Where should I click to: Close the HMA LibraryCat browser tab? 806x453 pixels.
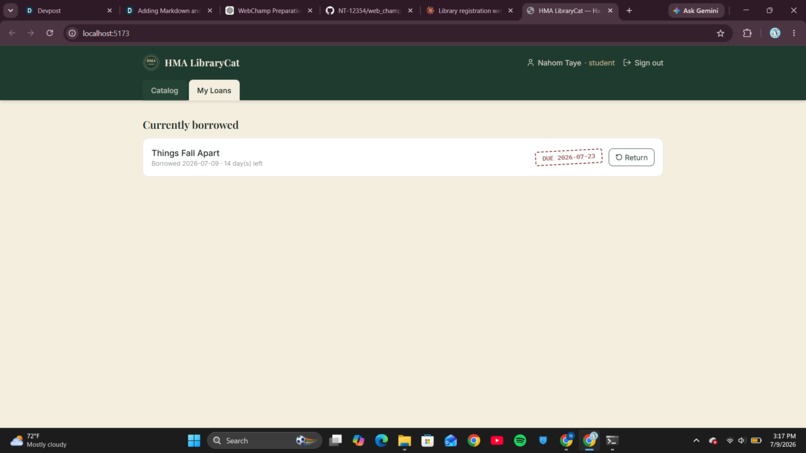click(610, 10)
